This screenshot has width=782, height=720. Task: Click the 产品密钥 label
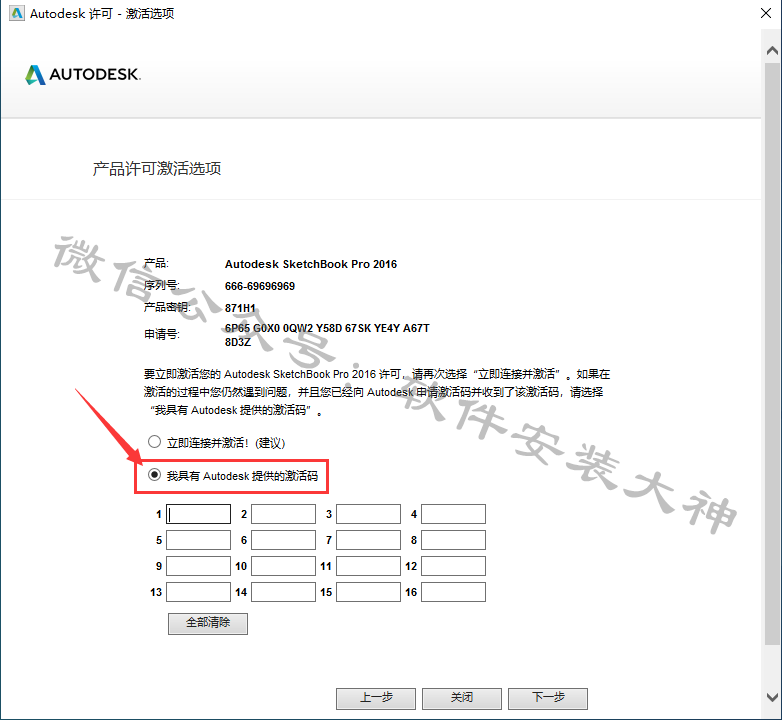point(167,307)
